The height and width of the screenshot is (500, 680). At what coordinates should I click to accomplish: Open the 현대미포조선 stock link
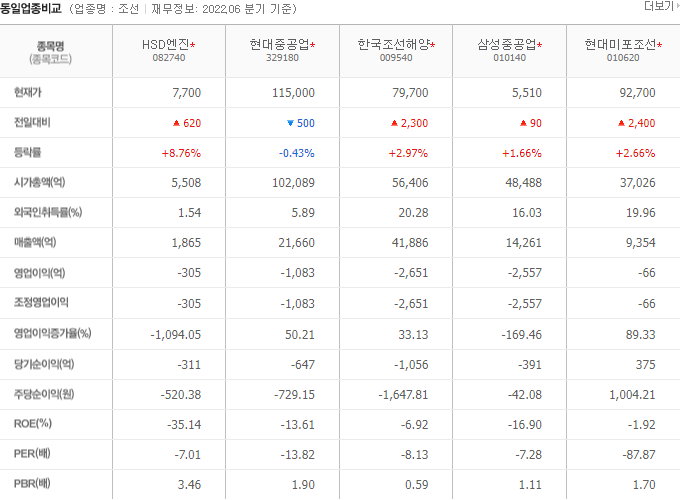[x=620, y=44]
